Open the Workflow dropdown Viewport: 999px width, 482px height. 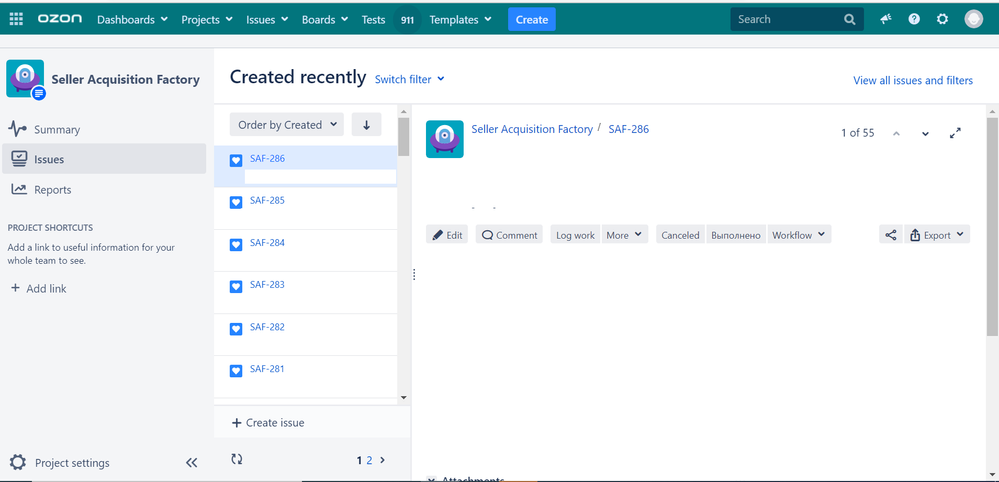point(799,235)
